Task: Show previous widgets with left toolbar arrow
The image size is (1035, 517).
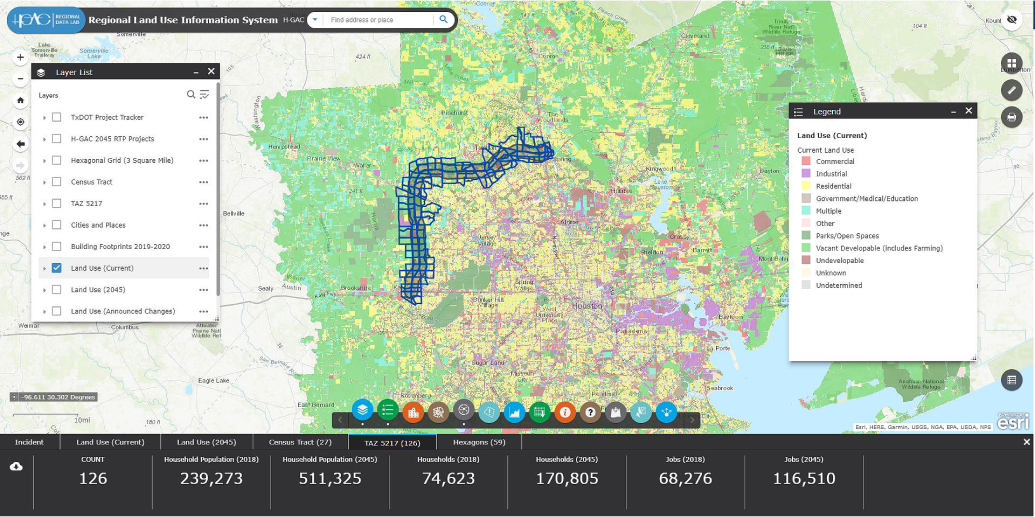Action: (341, 419)
